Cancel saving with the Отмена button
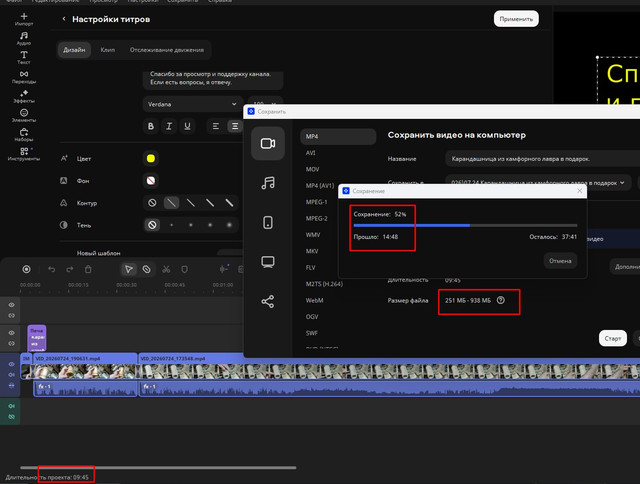 pyautogui.click(x=560, y=261)
